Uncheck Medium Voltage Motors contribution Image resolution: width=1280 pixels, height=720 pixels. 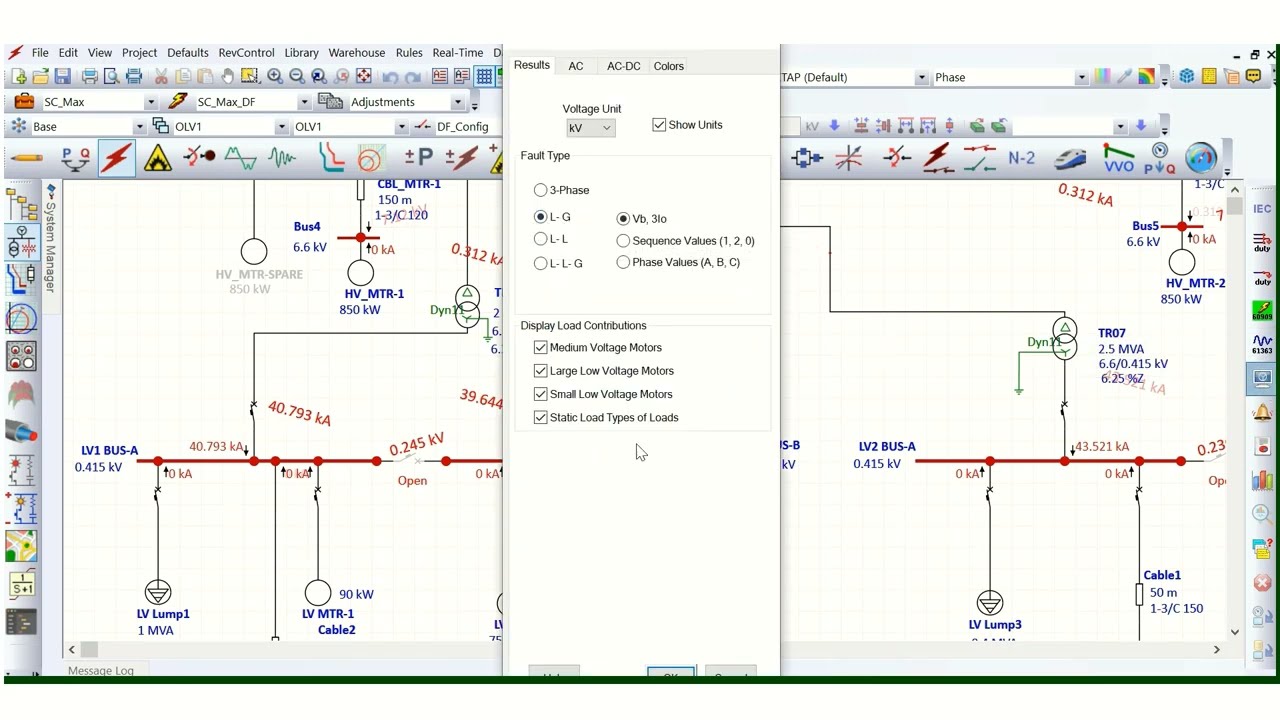point(541,347)
